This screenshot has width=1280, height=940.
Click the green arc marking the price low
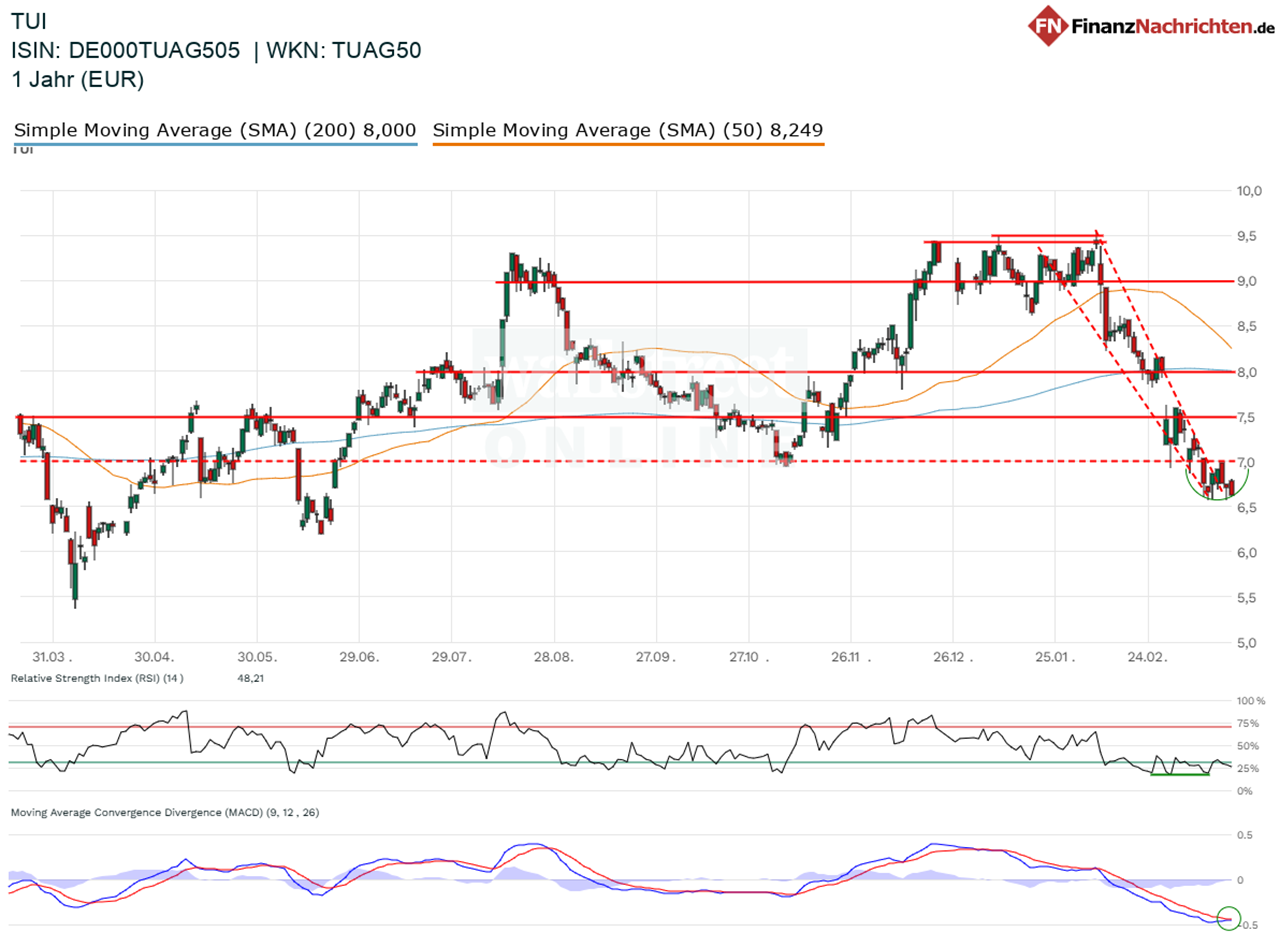click(x=1213, y=495)
